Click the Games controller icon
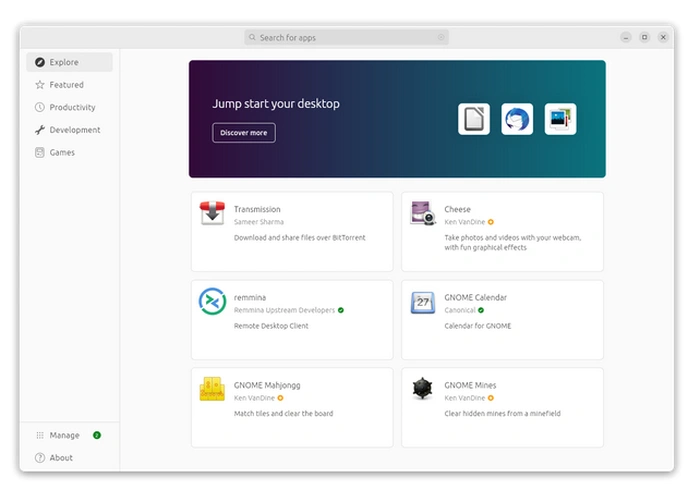The width and height of the screenshot is (700, 490). click(40, 153)
